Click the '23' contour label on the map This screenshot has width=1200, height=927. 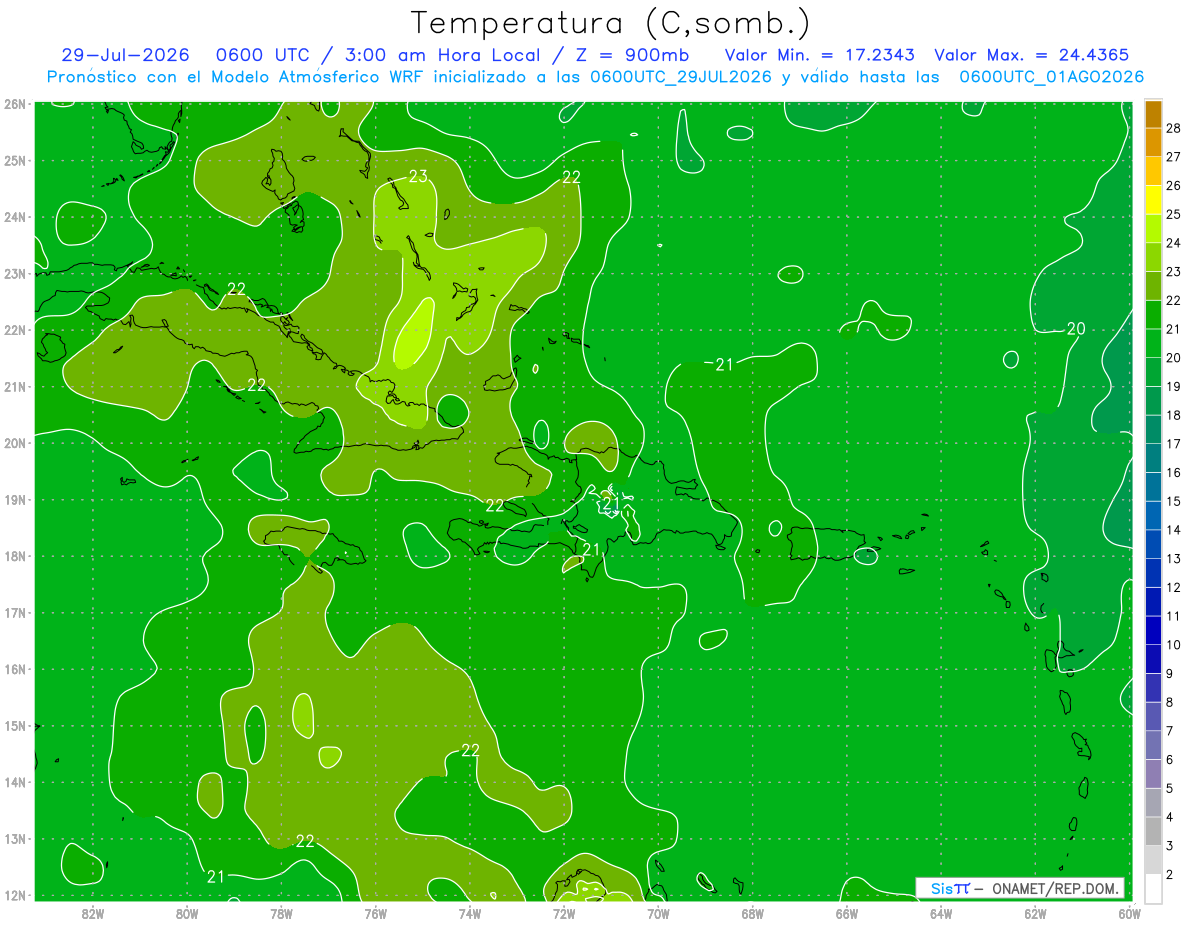[x=418, y=177]
